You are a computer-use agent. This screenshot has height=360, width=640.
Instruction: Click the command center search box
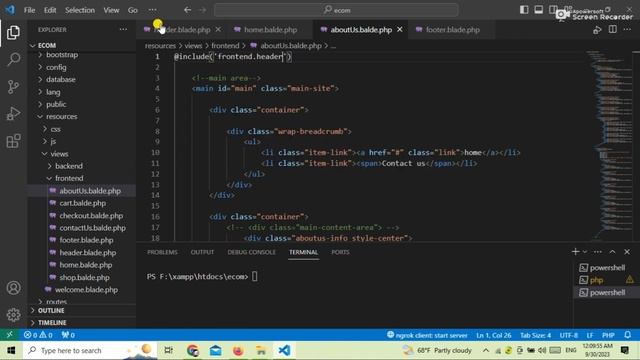tap(336, 10)
